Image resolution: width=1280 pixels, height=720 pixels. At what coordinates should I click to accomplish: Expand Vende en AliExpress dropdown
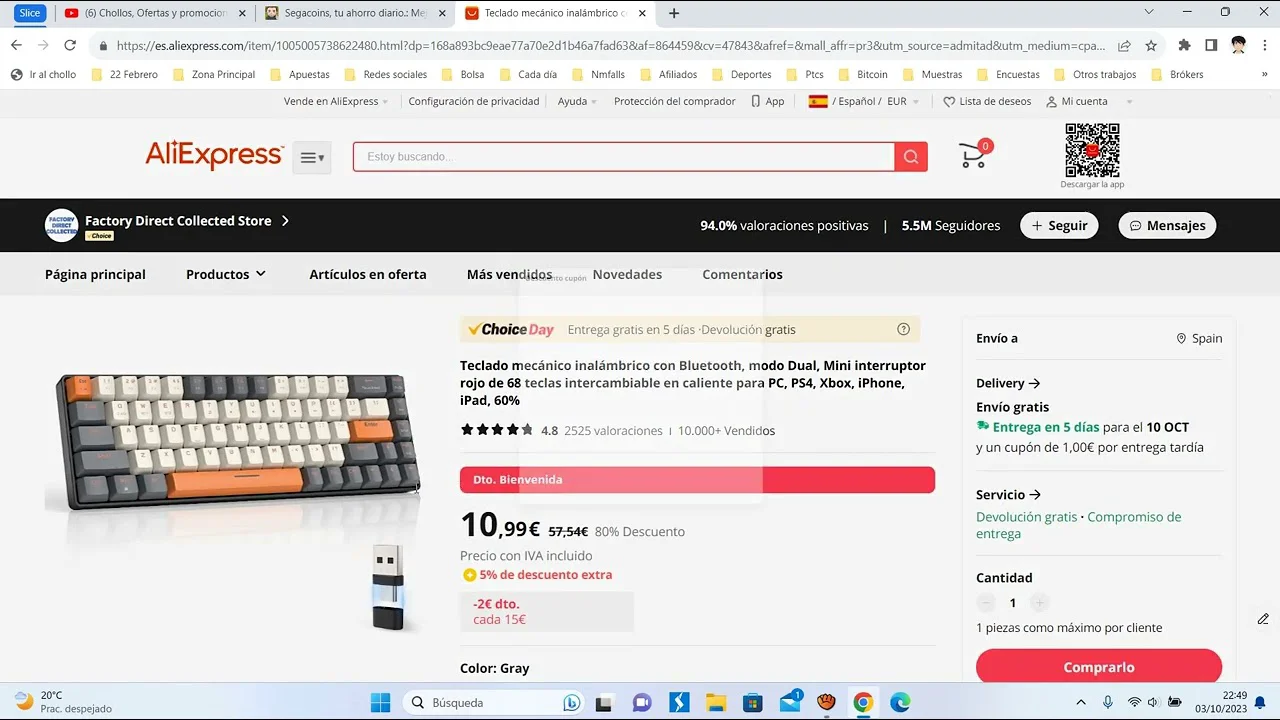point(336,101)
